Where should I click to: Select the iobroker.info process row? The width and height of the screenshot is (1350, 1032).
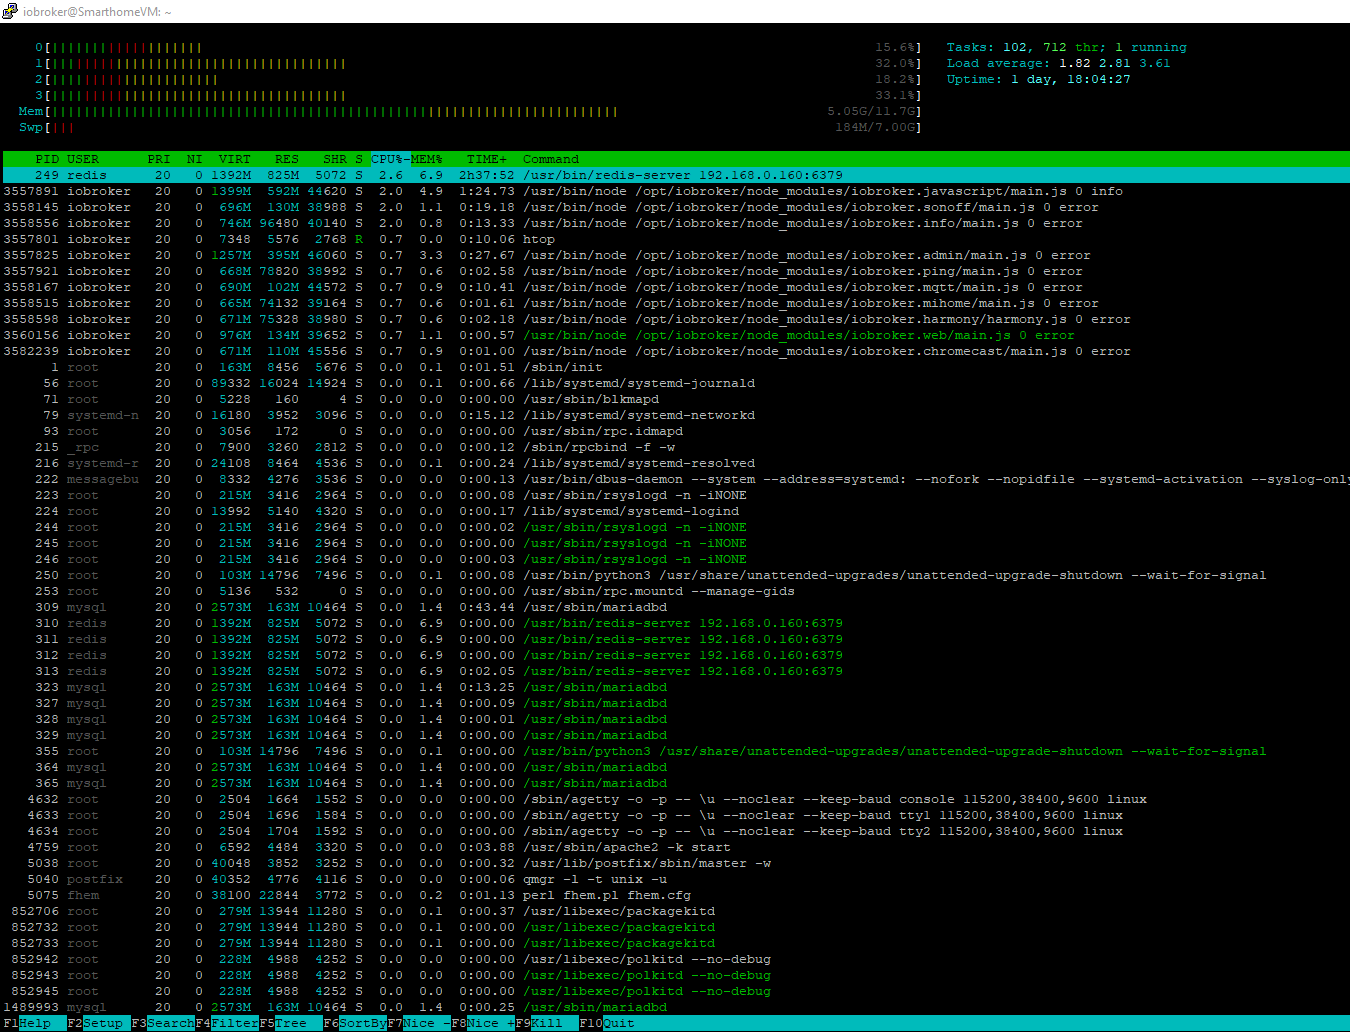tap(675, 223)
